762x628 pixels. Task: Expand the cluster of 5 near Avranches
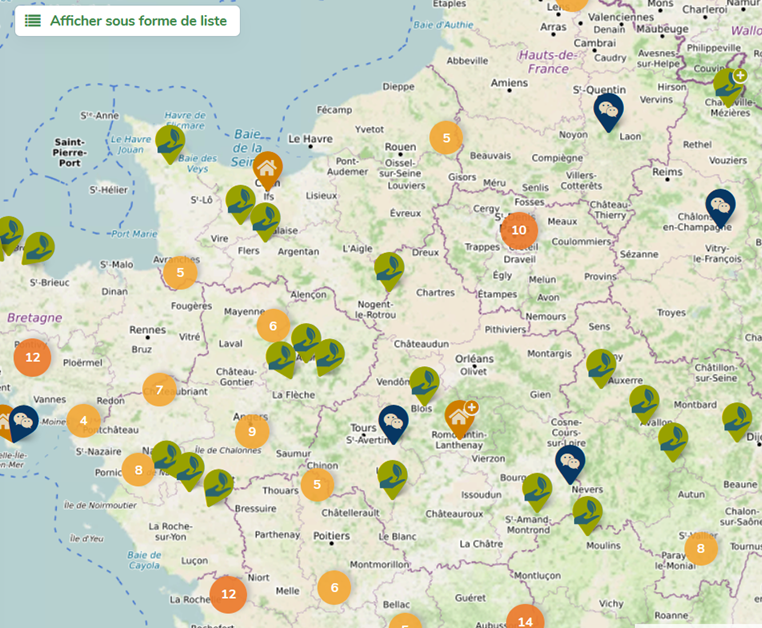180,273
